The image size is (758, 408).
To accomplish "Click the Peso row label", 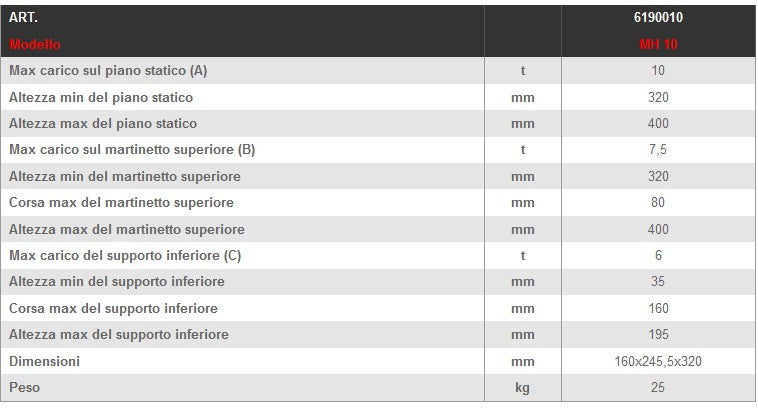I will tap(25, 387).
